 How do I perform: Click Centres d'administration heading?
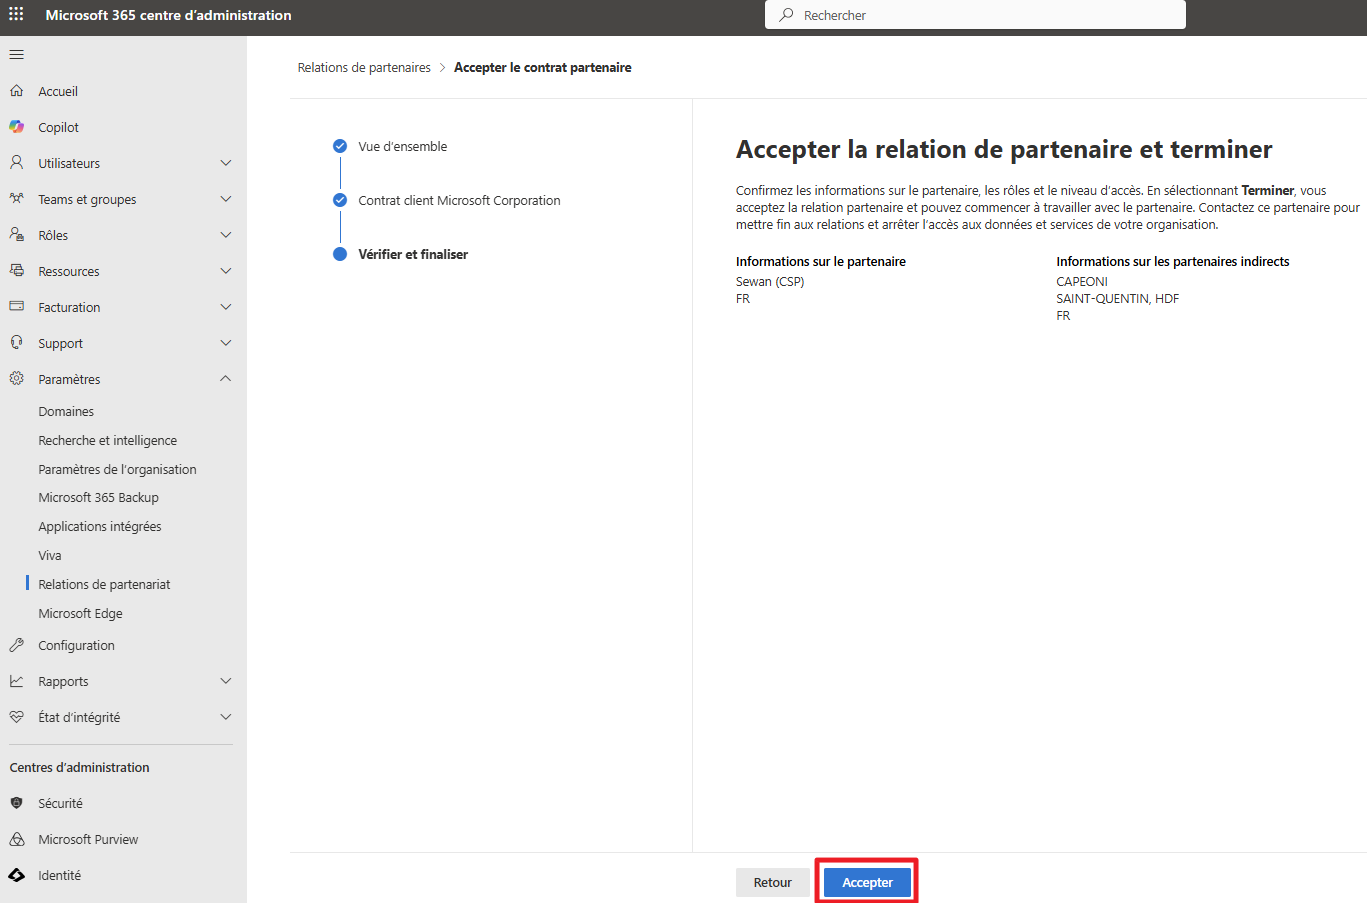79,767
